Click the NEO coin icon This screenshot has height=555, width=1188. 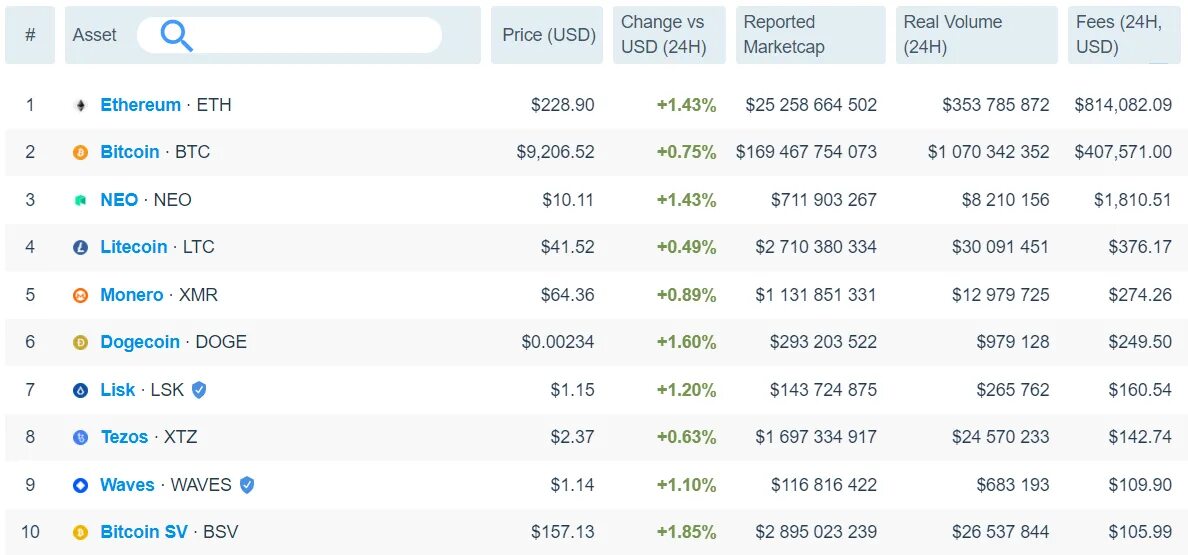[x=81, y=200]
